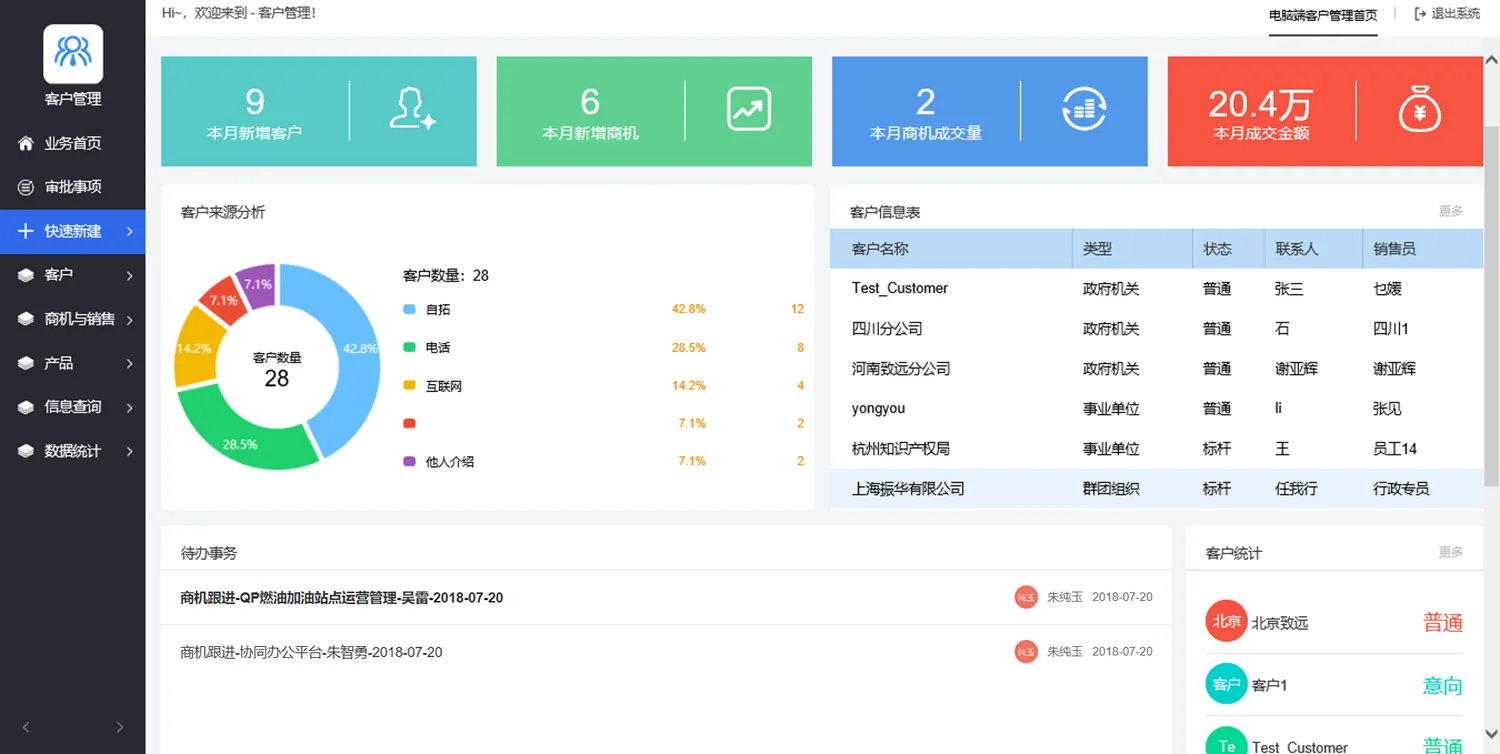Click the sidebar left arrow
The image size is (1500, 754).
[x=26, y=727]
